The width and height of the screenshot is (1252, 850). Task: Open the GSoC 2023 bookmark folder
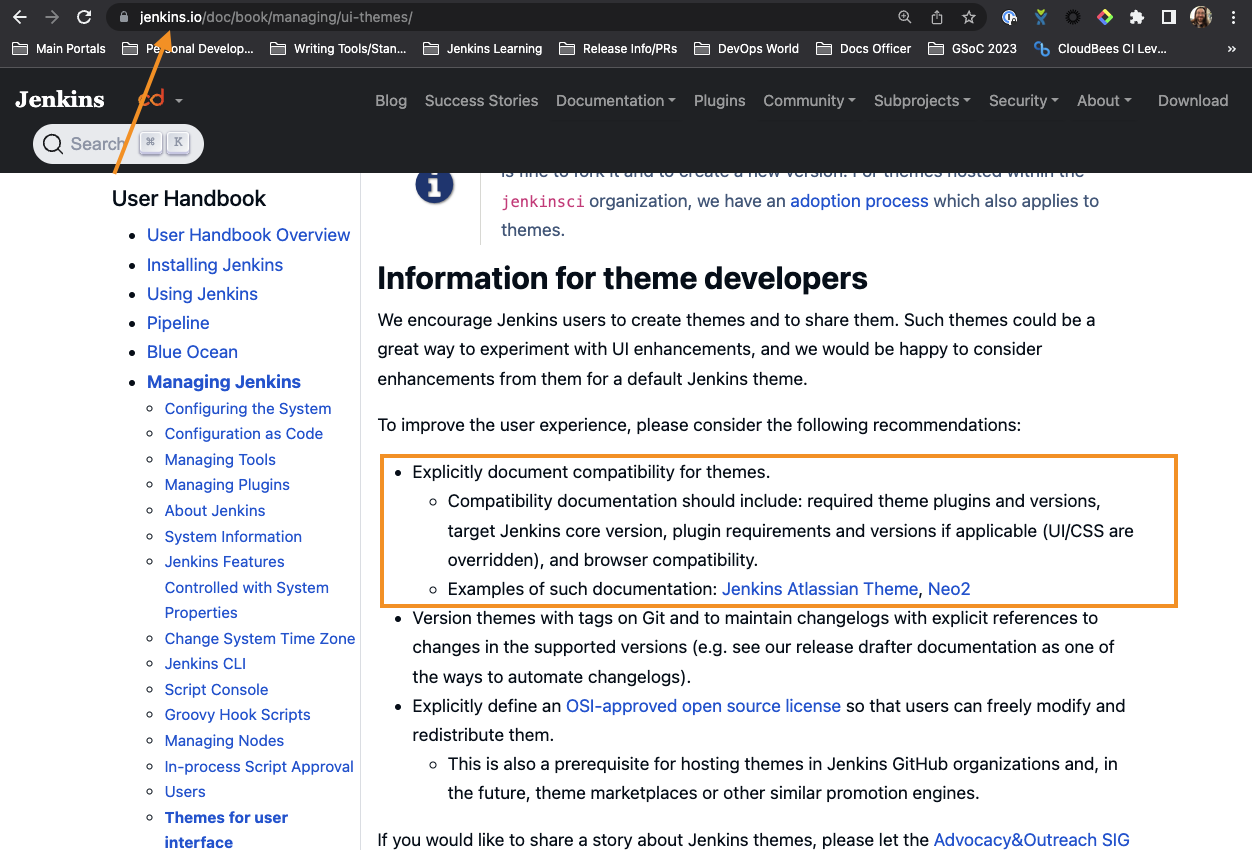(x=973, y=48)
